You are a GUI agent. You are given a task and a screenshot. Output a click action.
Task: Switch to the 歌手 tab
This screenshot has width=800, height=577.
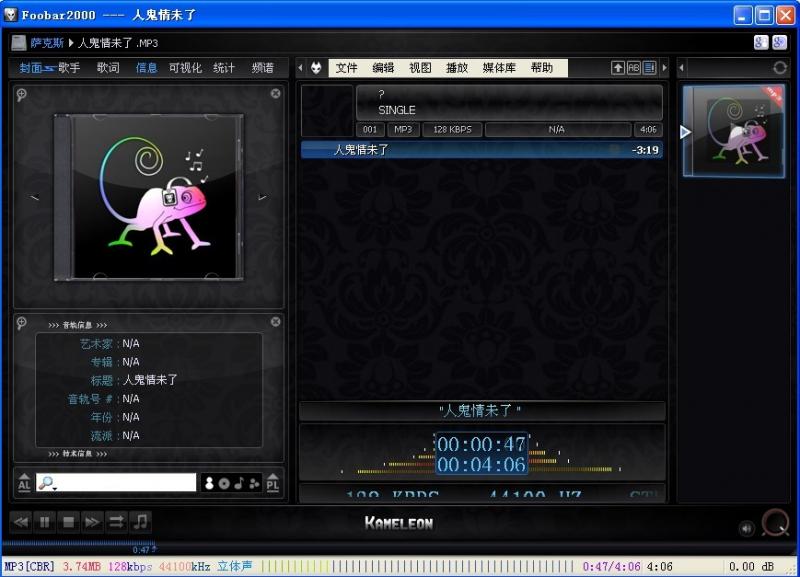pos(69,68)
